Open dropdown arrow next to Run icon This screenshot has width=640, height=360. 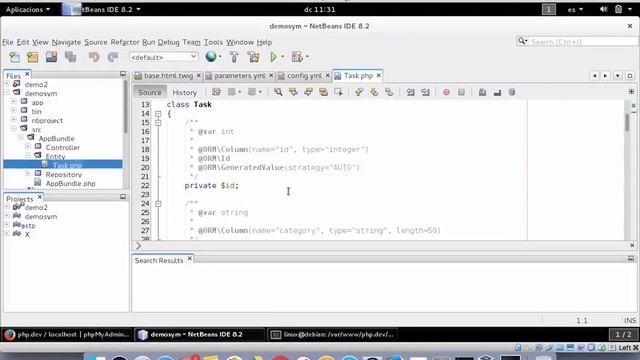282,57
